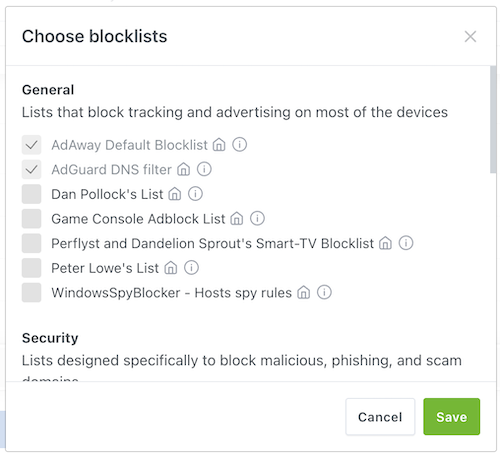Show info for WindowsSpyBlocker Hosts spy rules
The image size is (500, 458).
tap(324, 292)
